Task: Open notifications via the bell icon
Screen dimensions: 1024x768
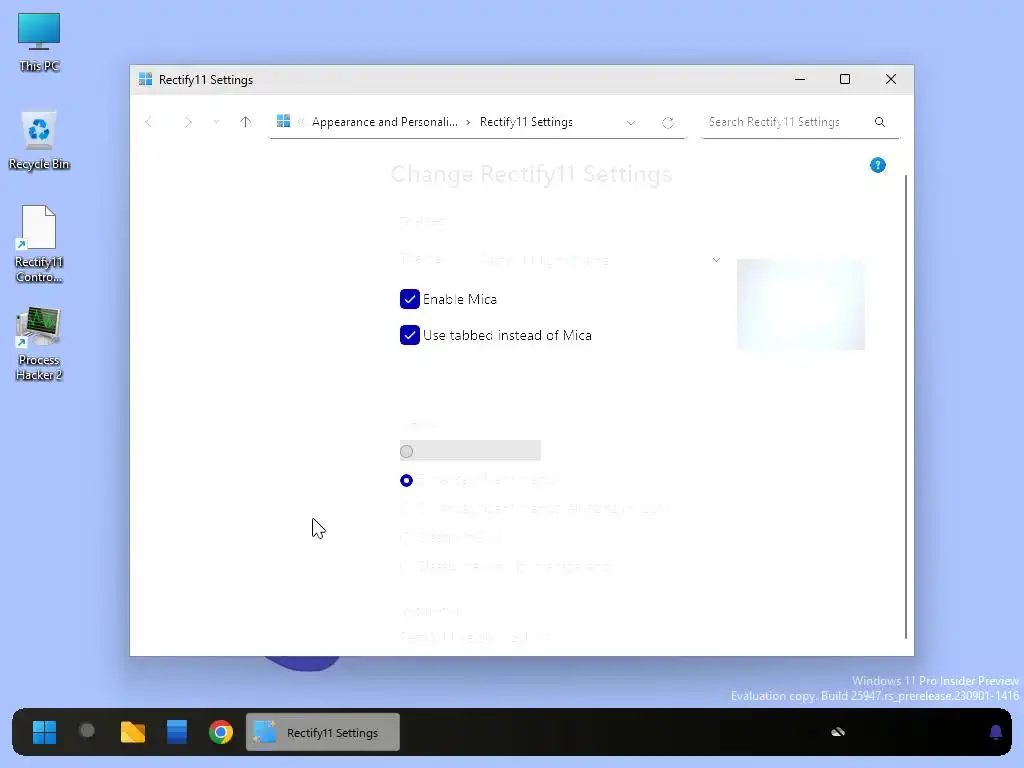Action: click(x=995, y=732)
